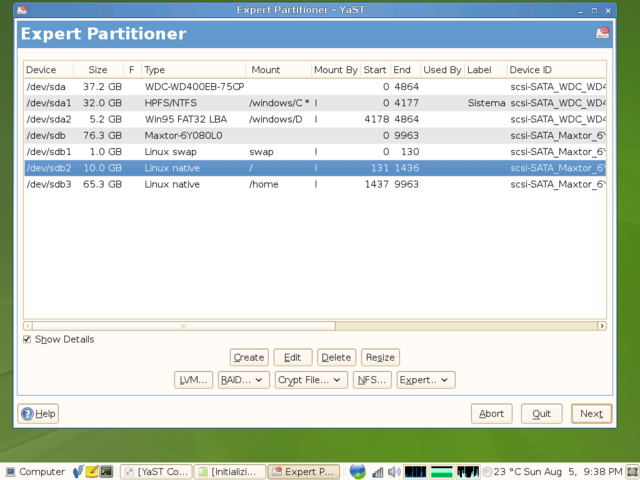The height and width of the screenshot is (480, 640).
Task: Open the Computer menu in the taskbar
Action: tap(35, 472)
